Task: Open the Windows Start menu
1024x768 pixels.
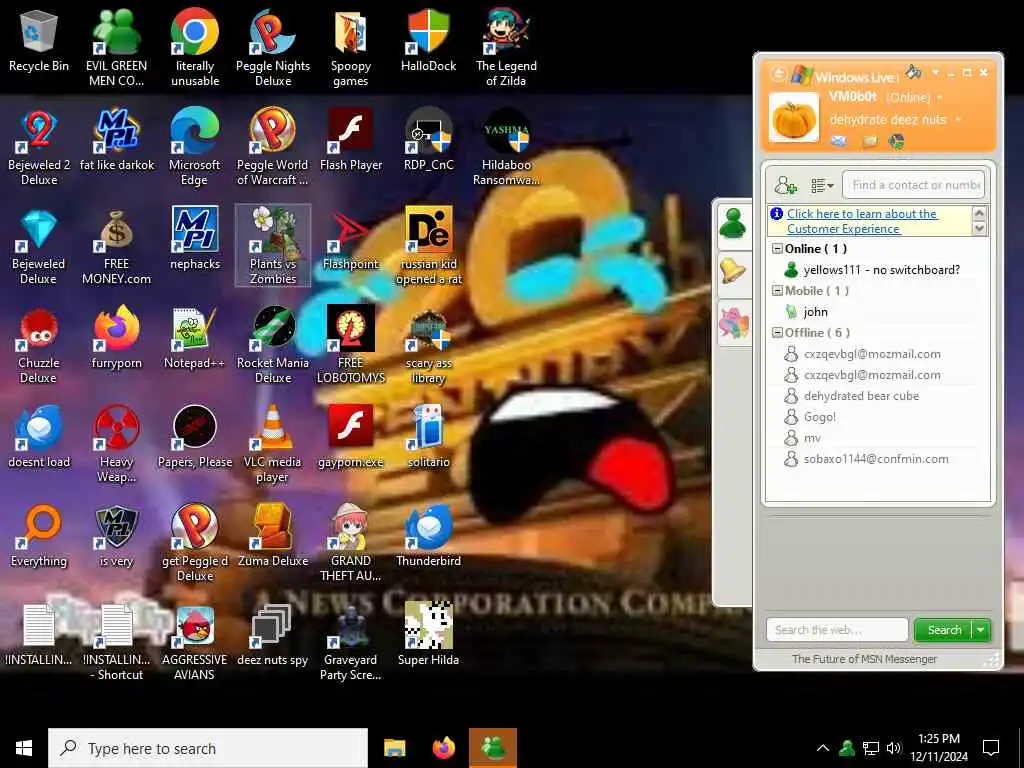Action: click(x=24, y=748)
